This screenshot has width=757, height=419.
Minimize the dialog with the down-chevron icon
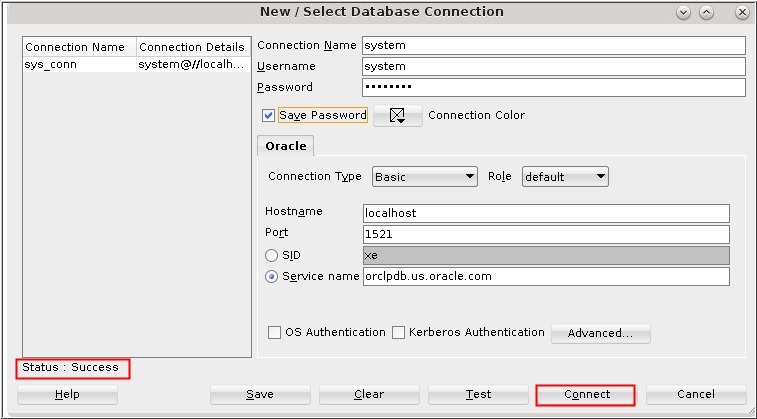tap(684, 13)
